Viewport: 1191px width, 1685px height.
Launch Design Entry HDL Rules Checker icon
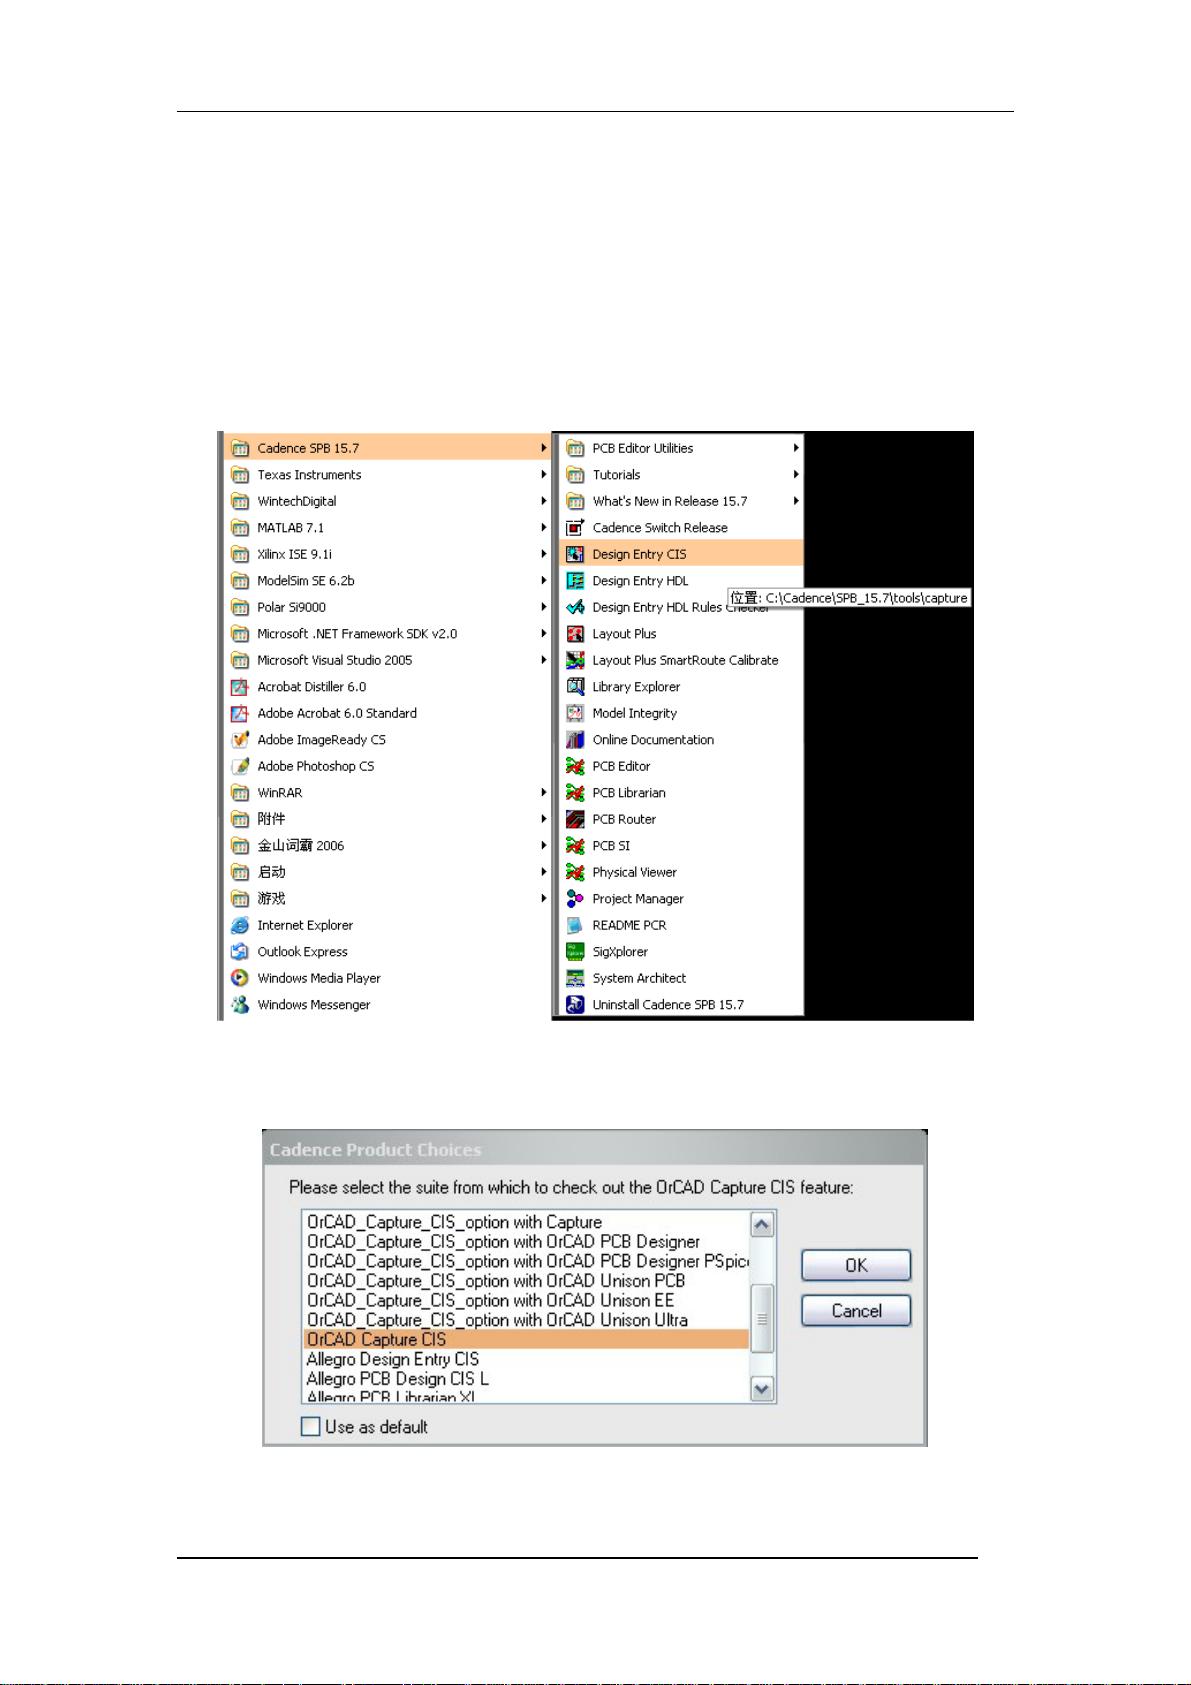pyautogui.click(x=575, y=607)
